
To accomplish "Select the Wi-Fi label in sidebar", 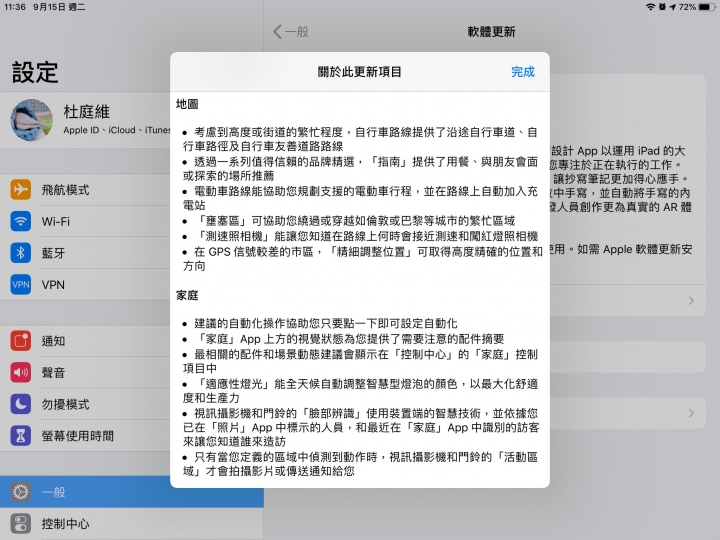I will pyautogui.click(x=56, y=222).
